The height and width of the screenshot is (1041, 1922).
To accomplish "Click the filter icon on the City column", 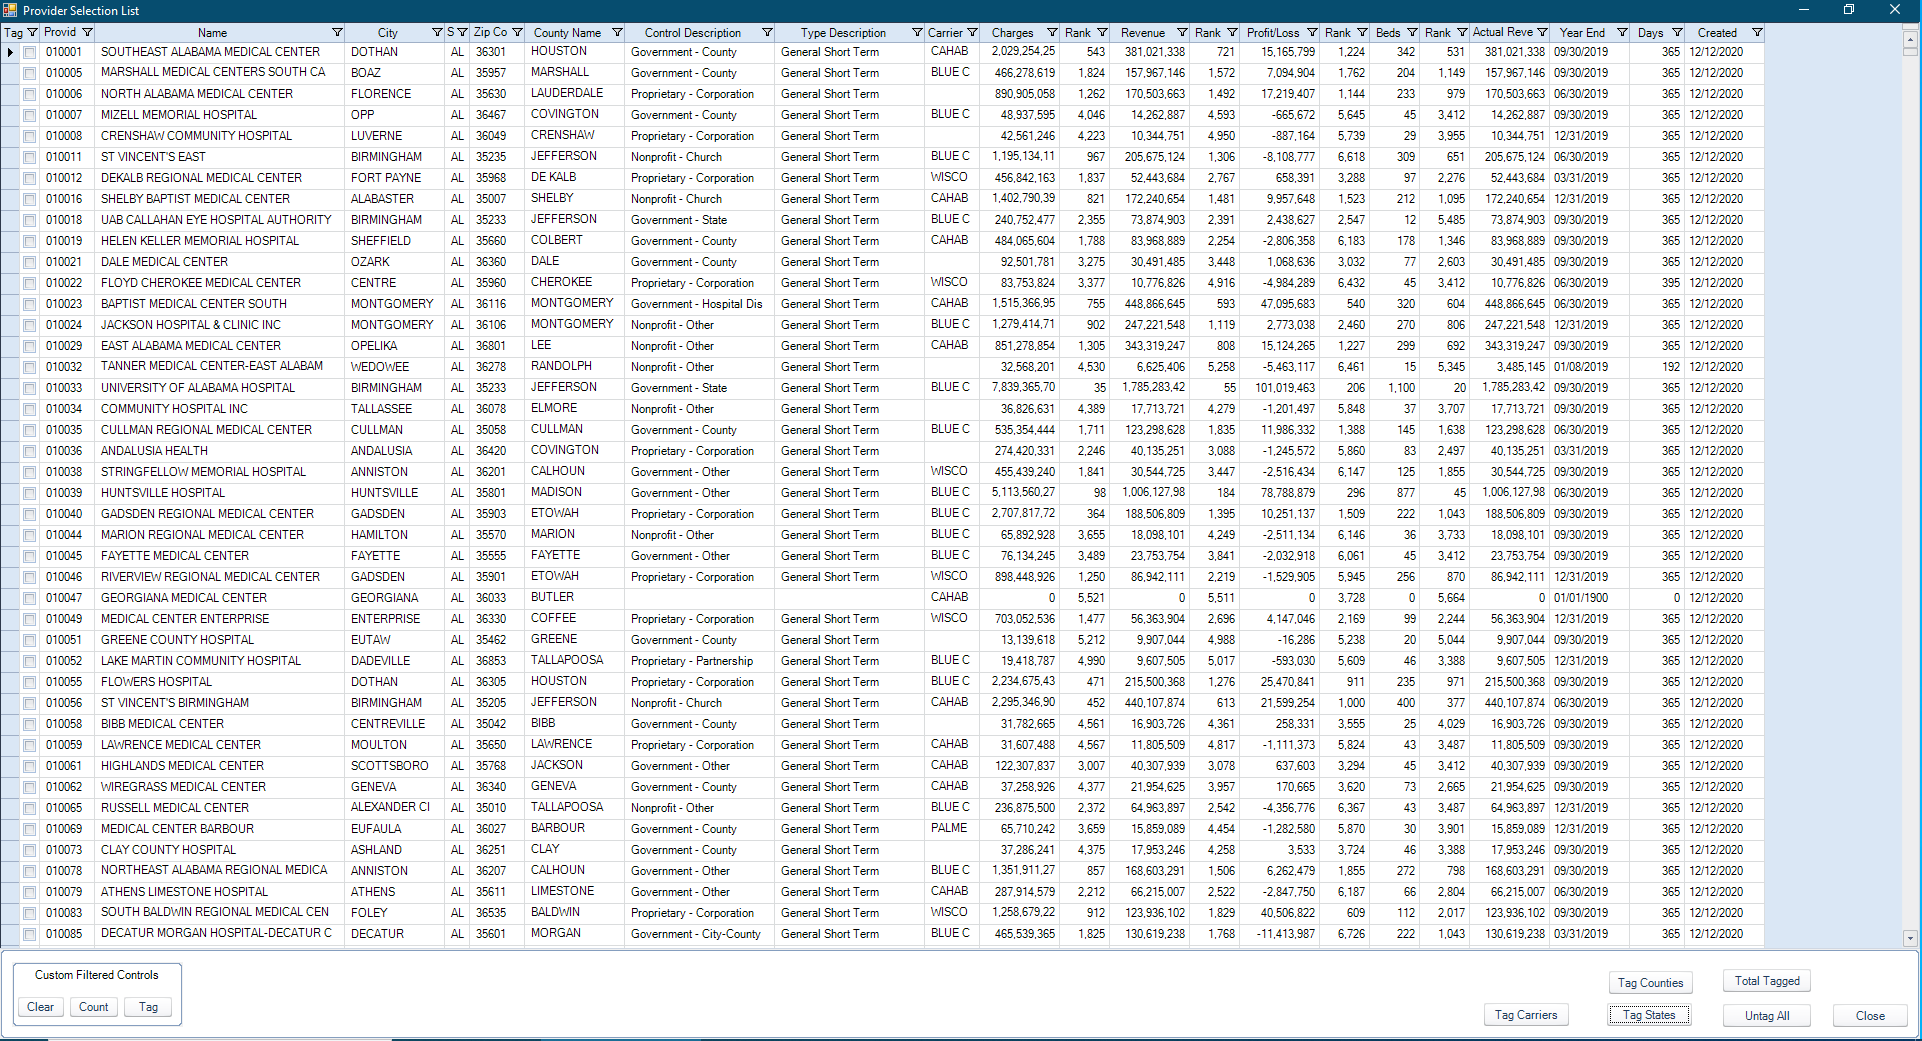I will click(436, 32).
